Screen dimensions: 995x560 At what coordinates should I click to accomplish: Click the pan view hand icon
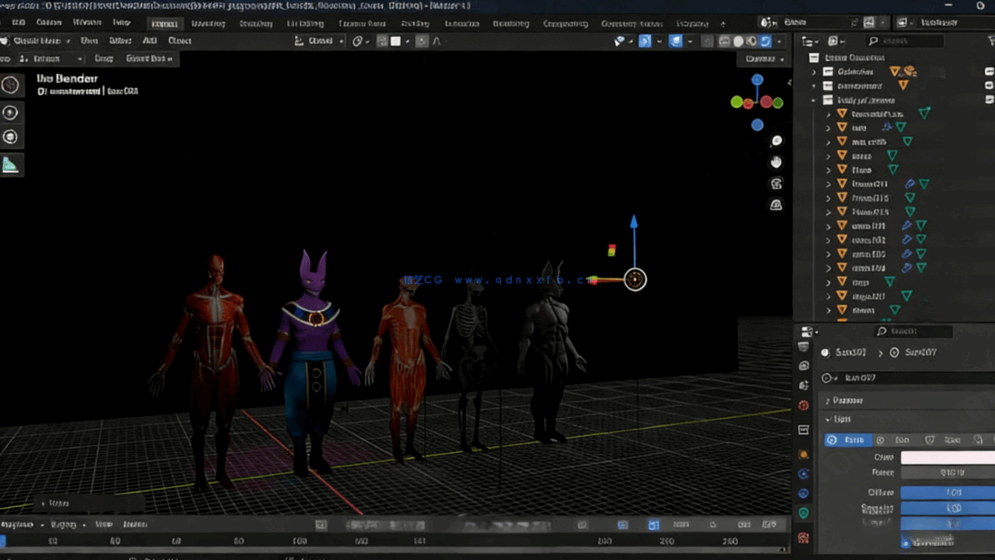click(x=776, y=163)
